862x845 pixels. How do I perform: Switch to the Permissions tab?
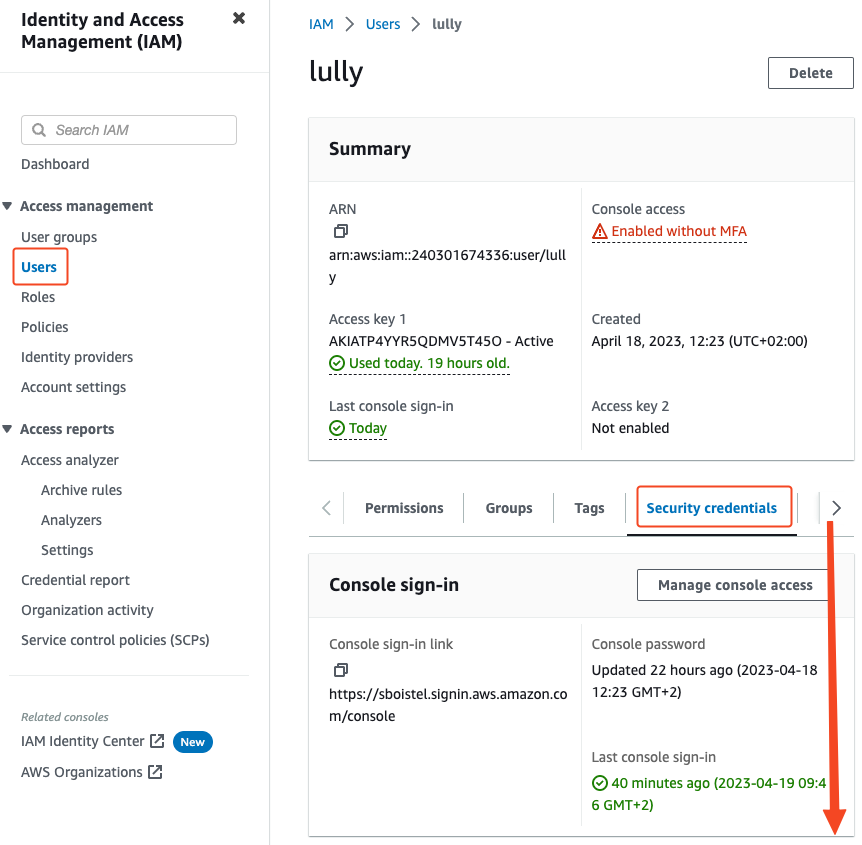point(404,508)
